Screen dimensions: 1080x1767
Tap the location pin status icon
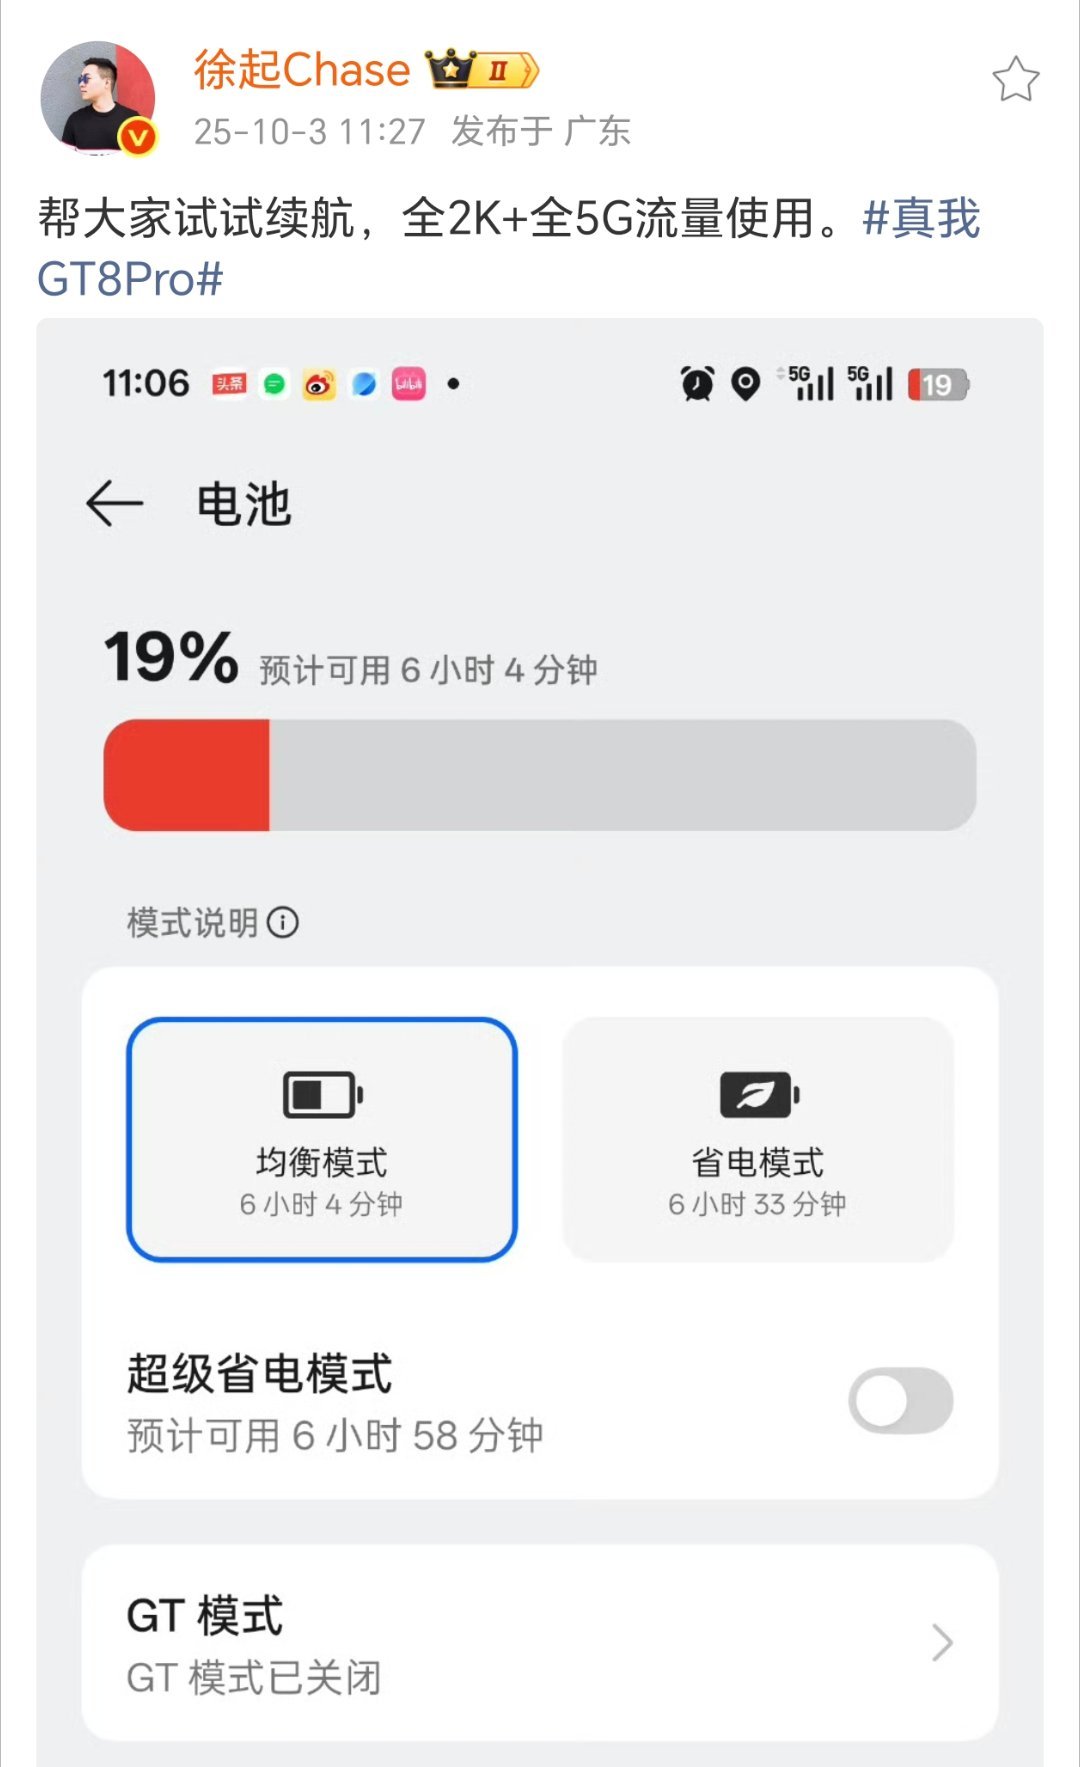click(x=745, y=384)
